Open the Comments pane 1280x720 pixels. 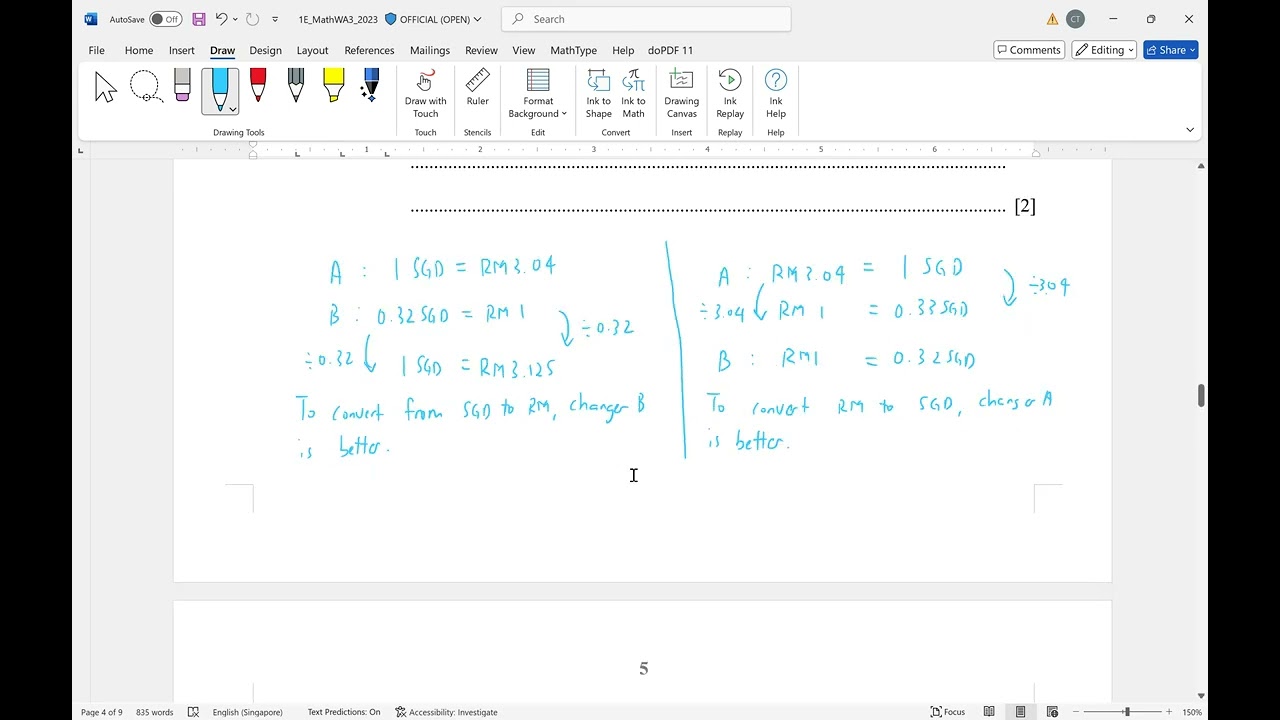[x=1028, y=50]
